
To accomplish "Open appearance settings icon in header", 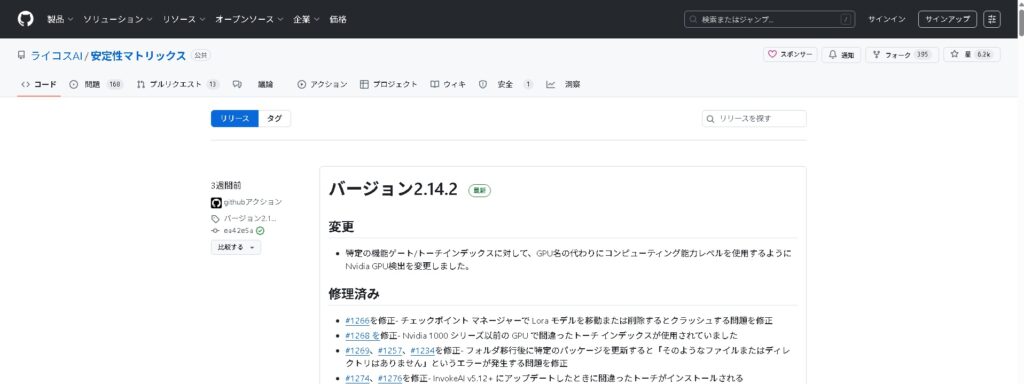I will click(x=991, y=20).
